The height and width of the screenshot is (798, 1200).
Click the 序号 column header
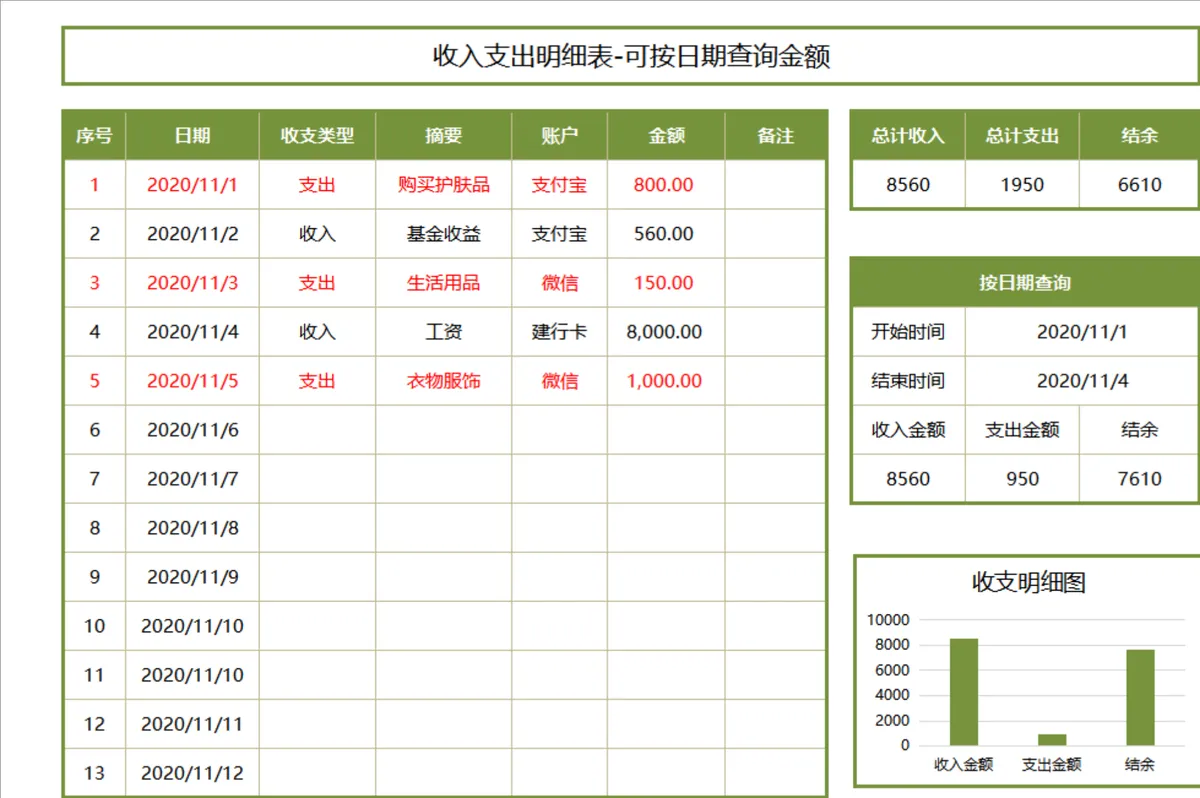pos(95,136)
